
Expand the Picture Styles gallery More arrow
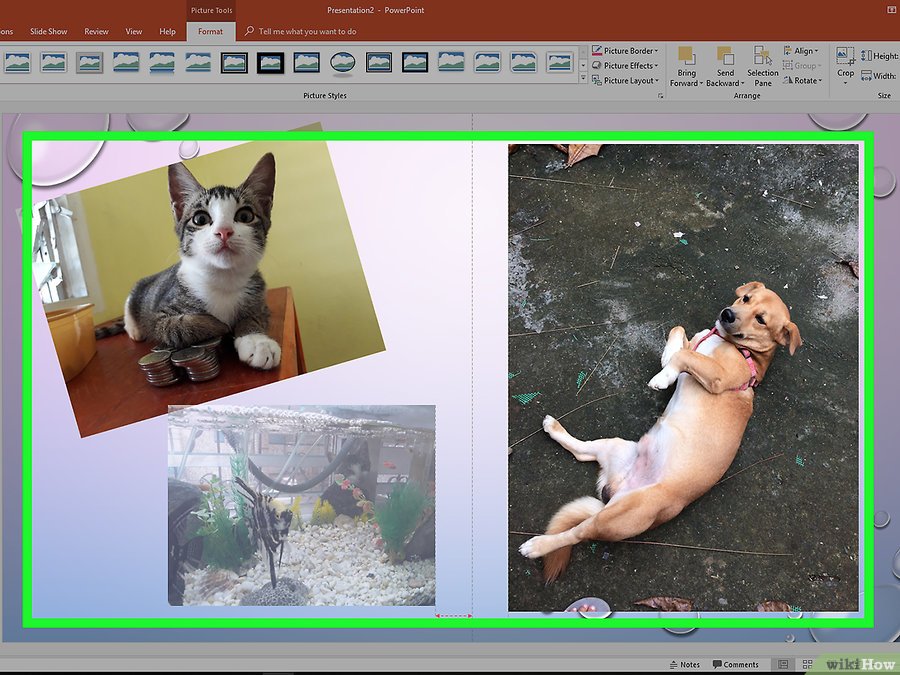583,75
